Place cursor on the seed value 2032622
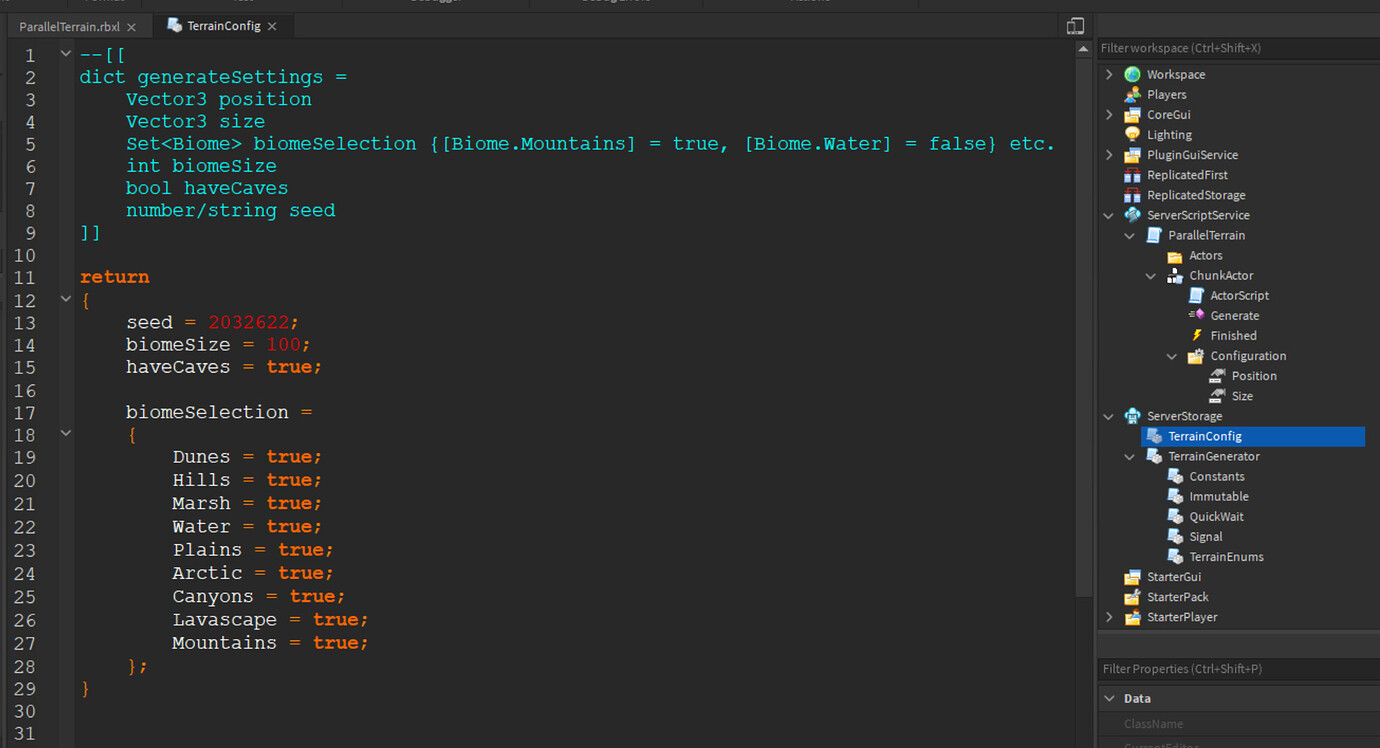This screenshot has width=1380, height=748. pyautogui.click(x=249, y=322)
